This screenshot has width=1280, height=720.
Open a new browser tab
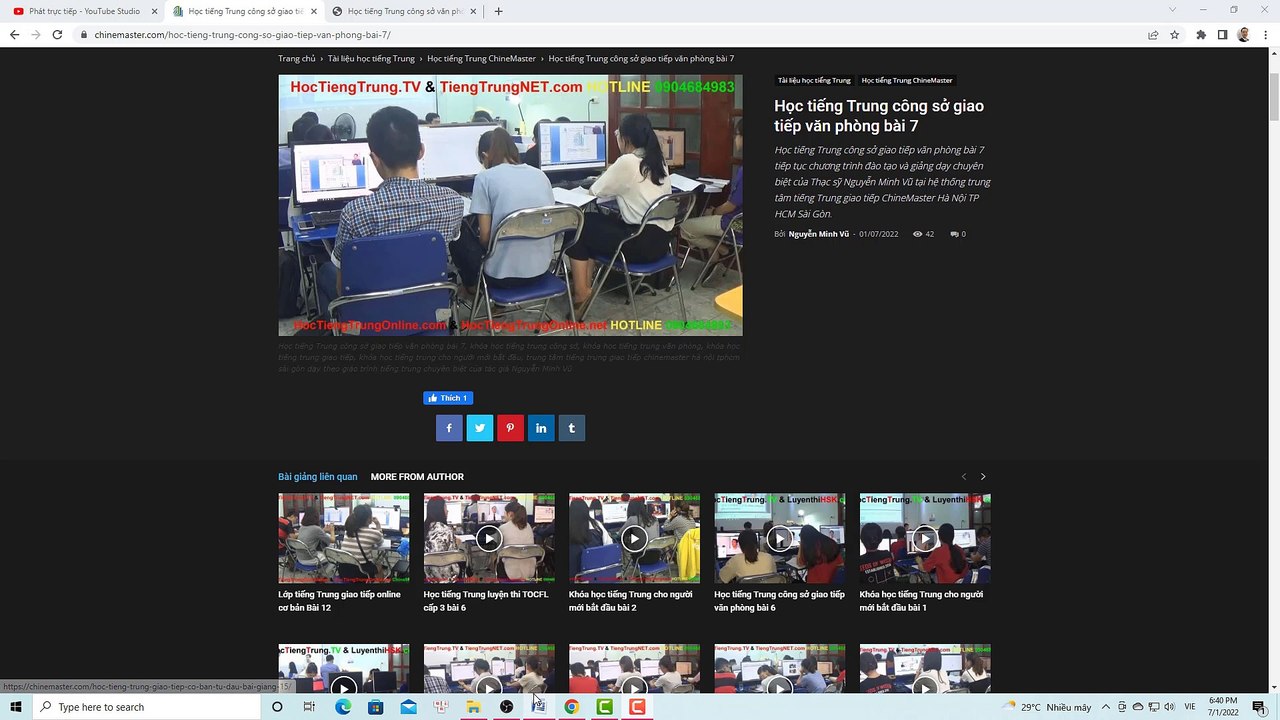click(498, 11)
